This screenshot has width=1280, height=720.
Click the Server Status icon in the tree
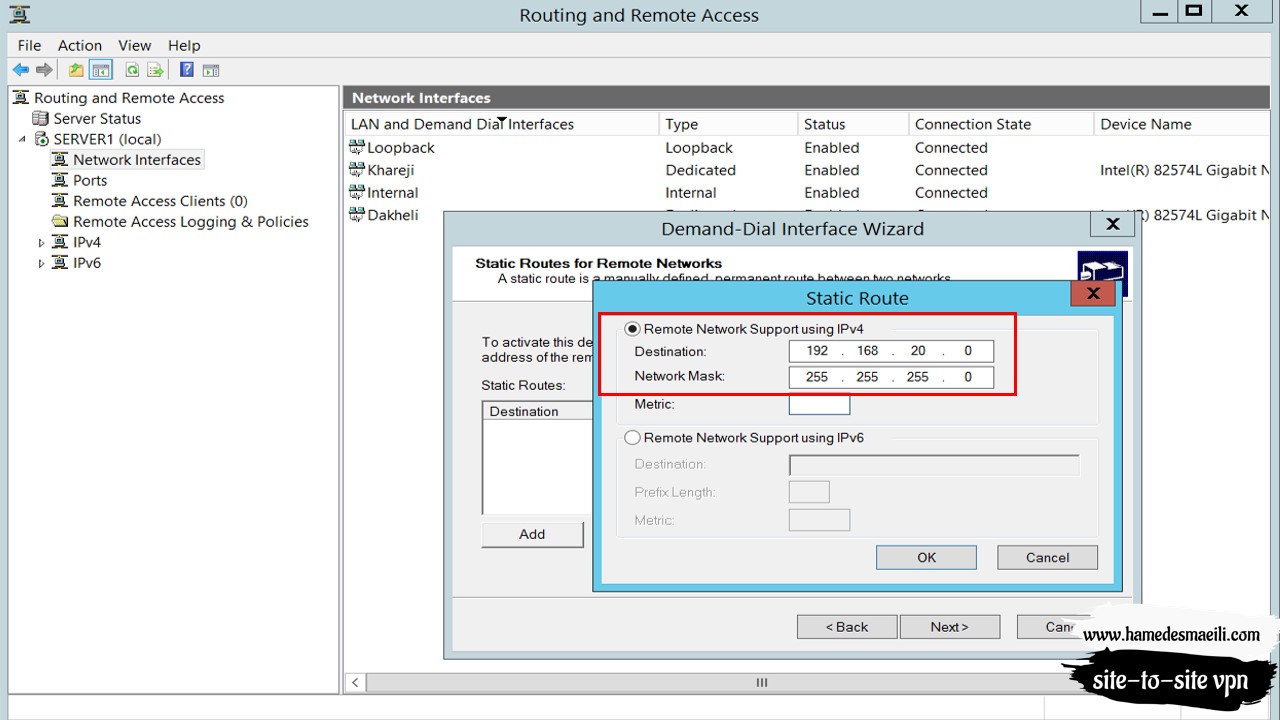click(x=41, y=118)
